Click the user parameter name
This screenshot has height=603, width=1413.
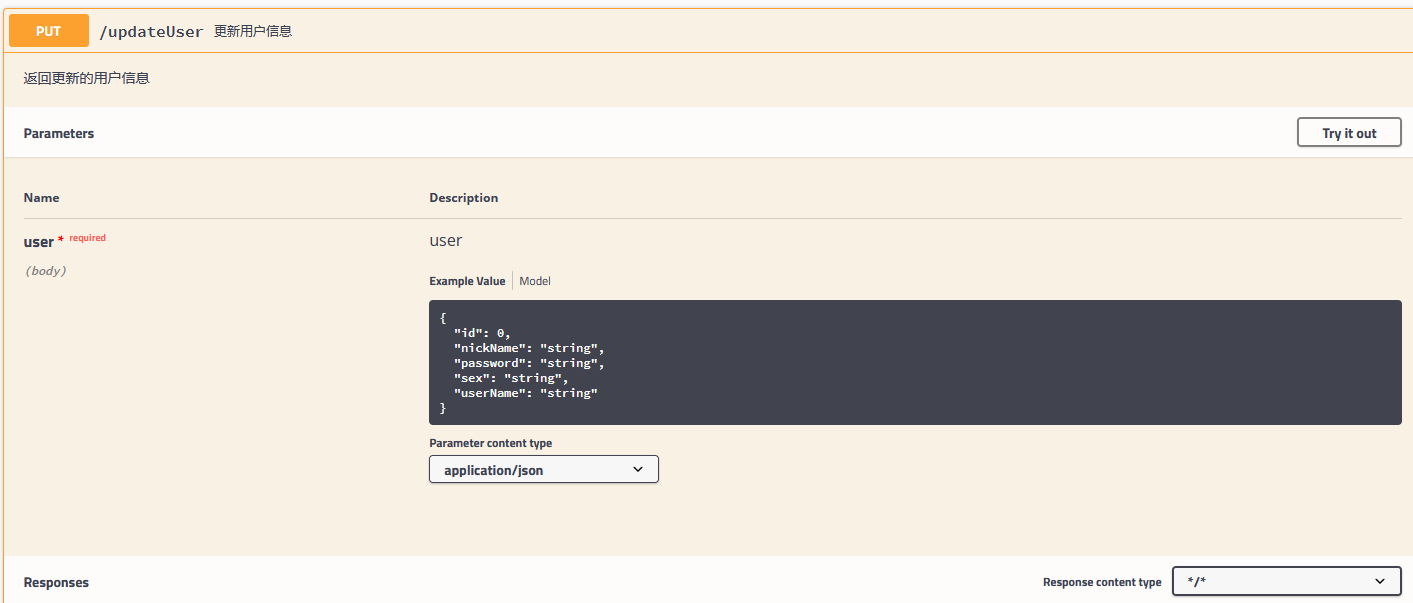(x=39, y=241)
